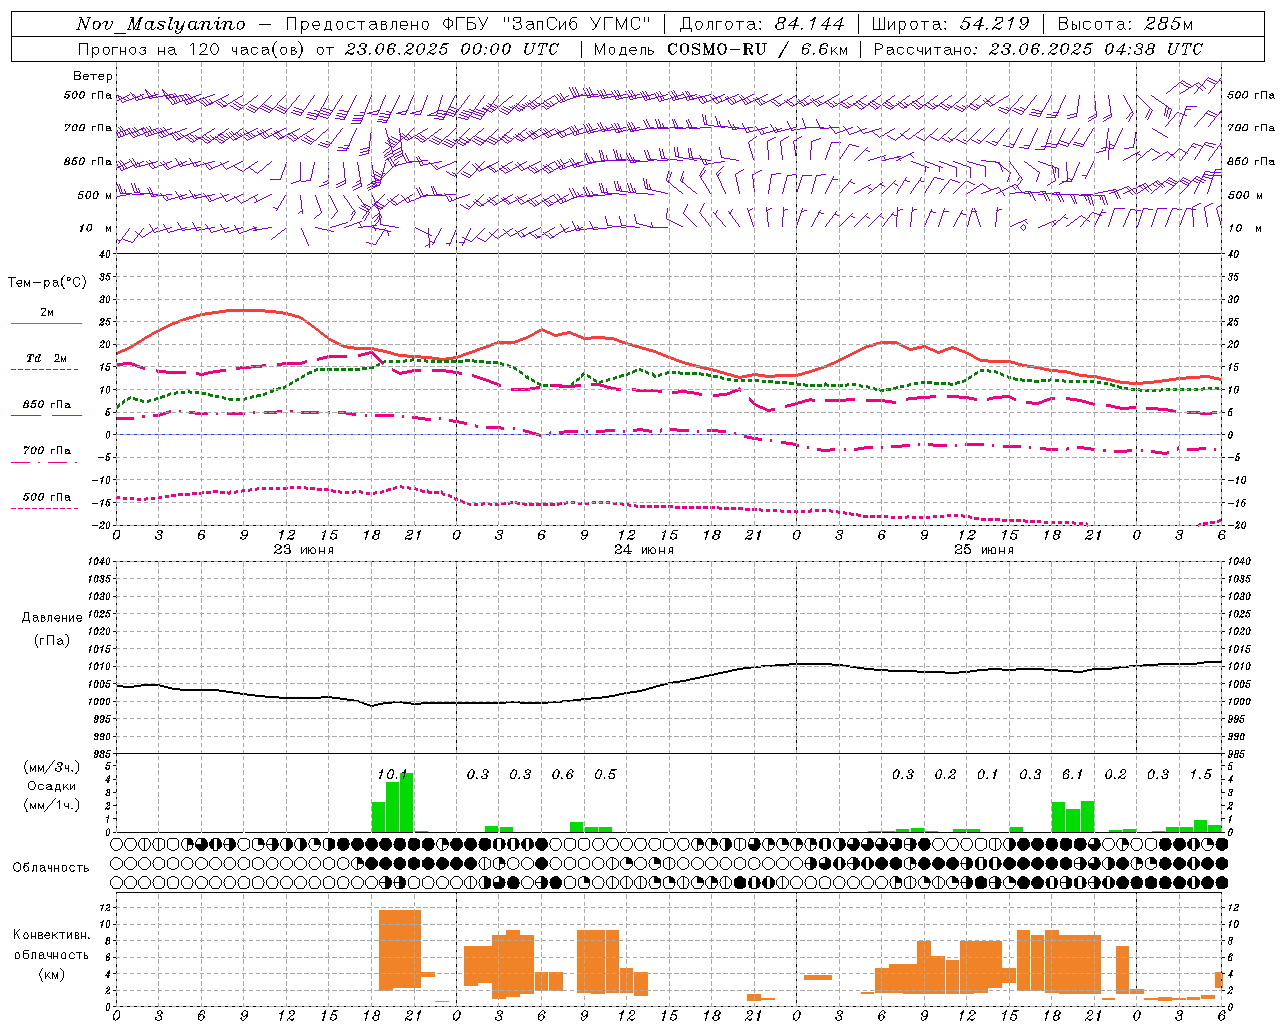Screen dimensions: 1280x1024
Task: Click the dotted 500 гПа temperature legend line
Action: pos(44,508)
